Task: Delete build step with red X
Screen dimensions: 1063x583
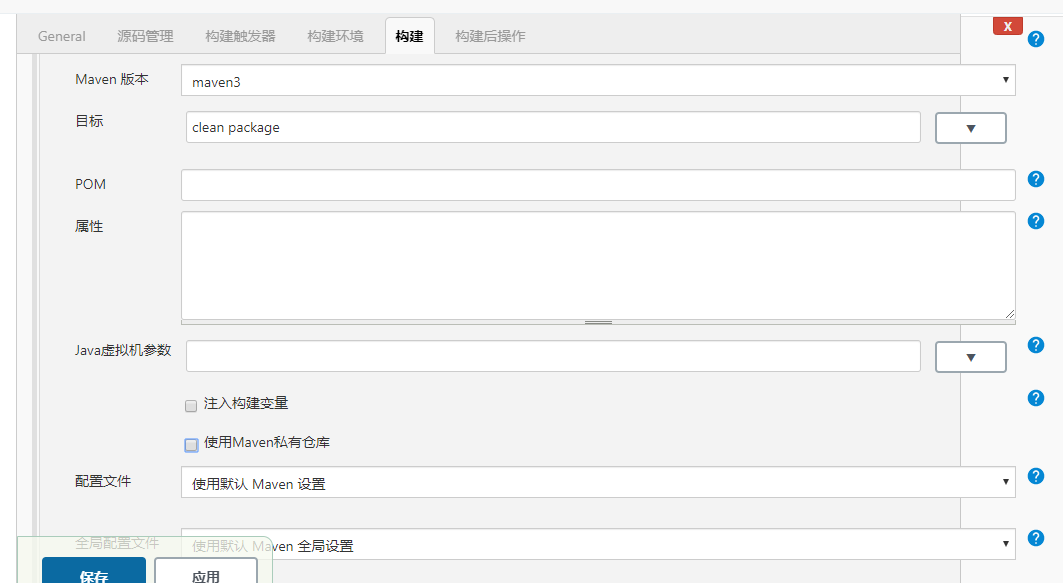Action: point(1007,26)
